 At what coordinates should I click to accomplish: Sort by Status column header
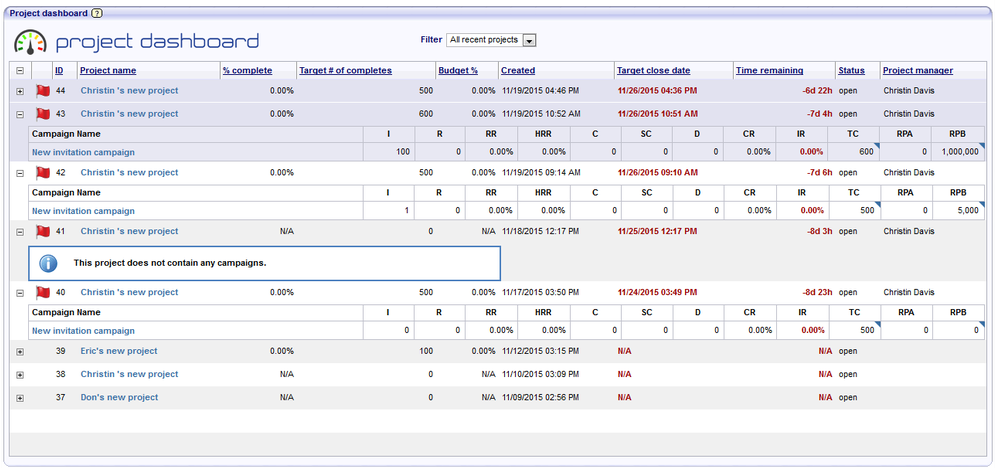(x=852, y=70)
